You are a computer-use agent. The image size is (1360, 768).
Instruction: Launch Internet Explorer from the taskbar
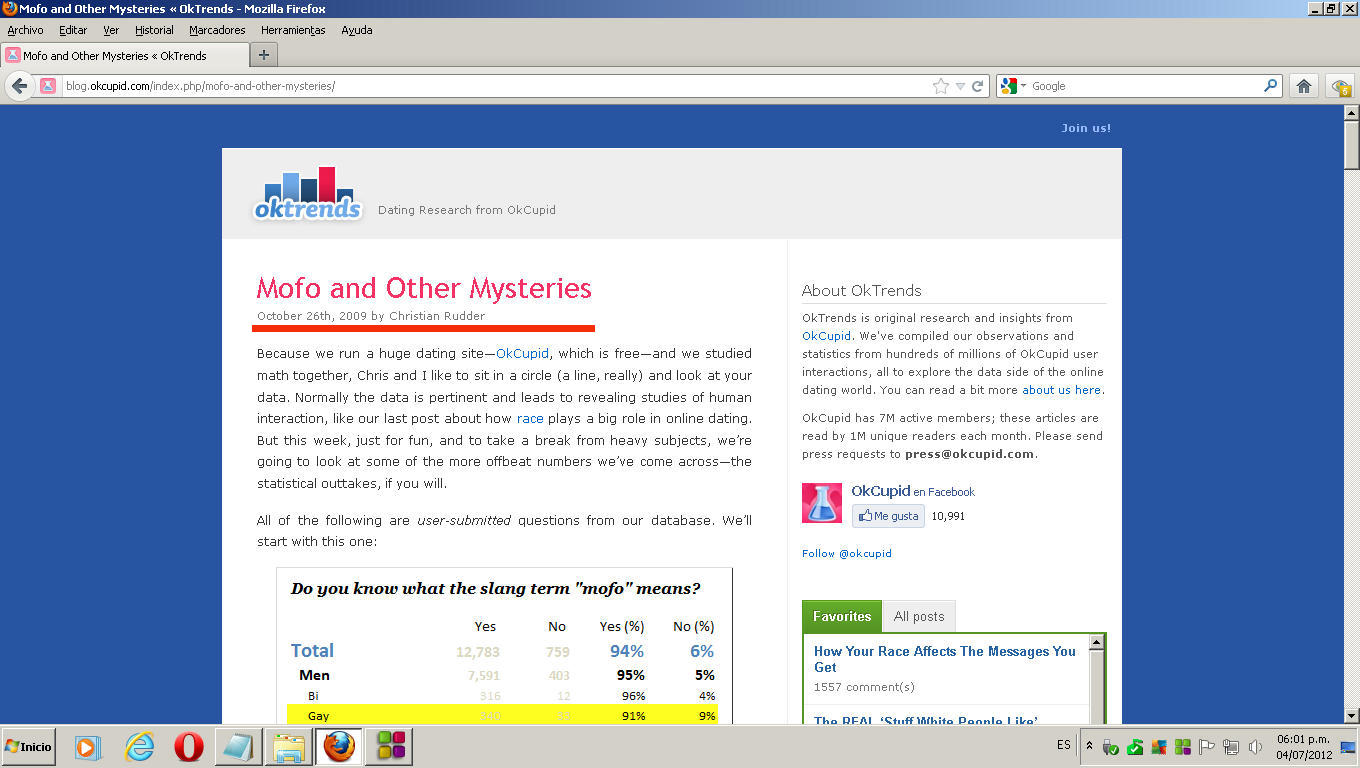tap(139, 747)
